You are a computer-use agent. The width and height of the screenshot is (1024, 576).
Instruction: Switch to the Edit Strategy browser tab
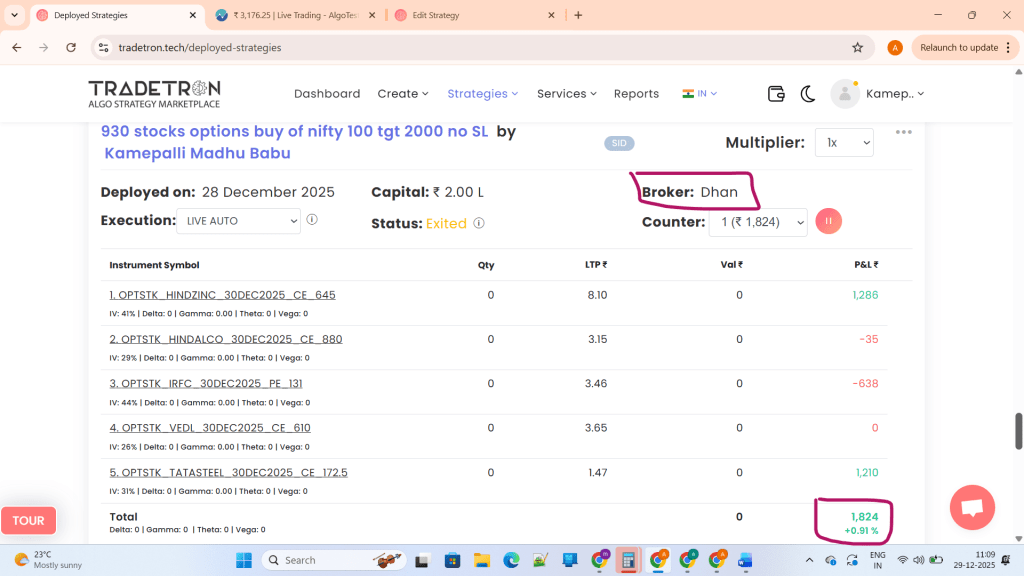pyautogui.click(x=472, y=15)
